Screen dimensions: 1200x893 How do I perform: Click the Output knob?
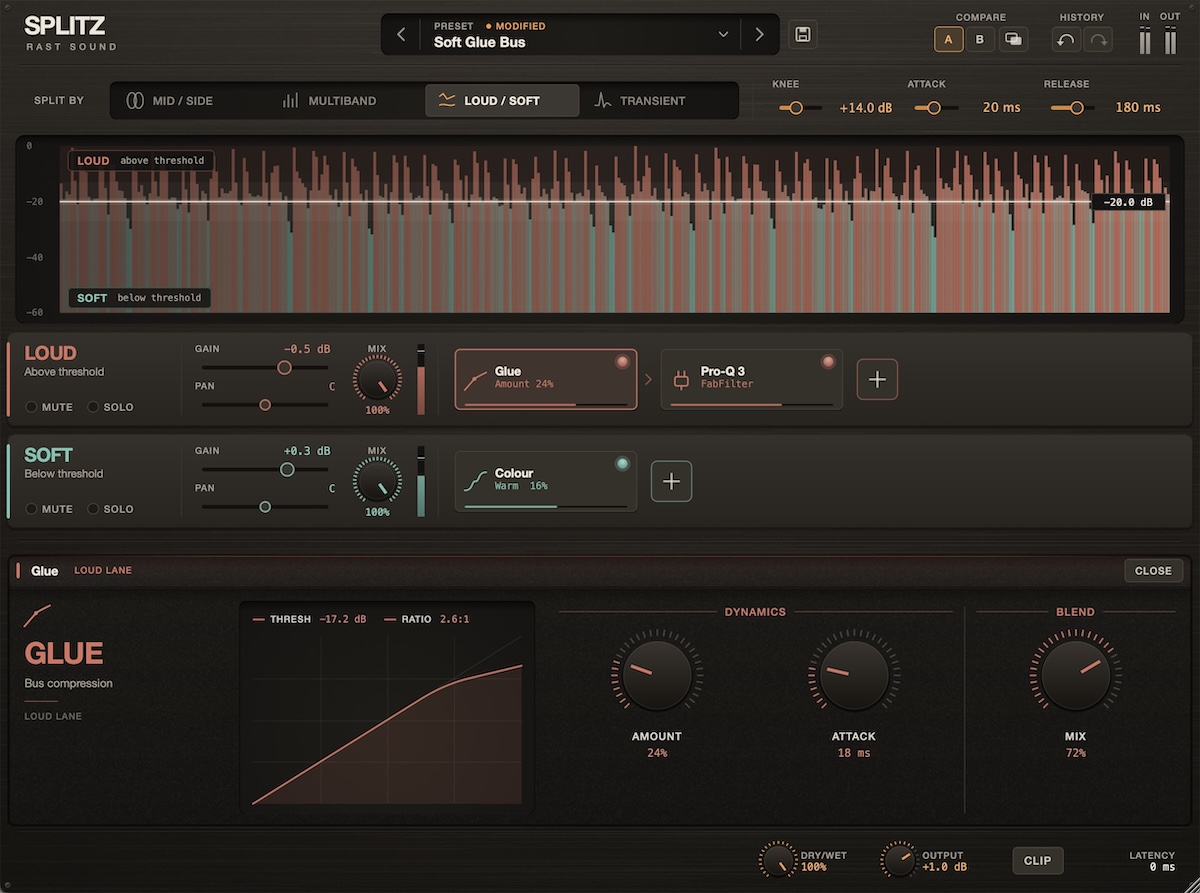(898, 860)
